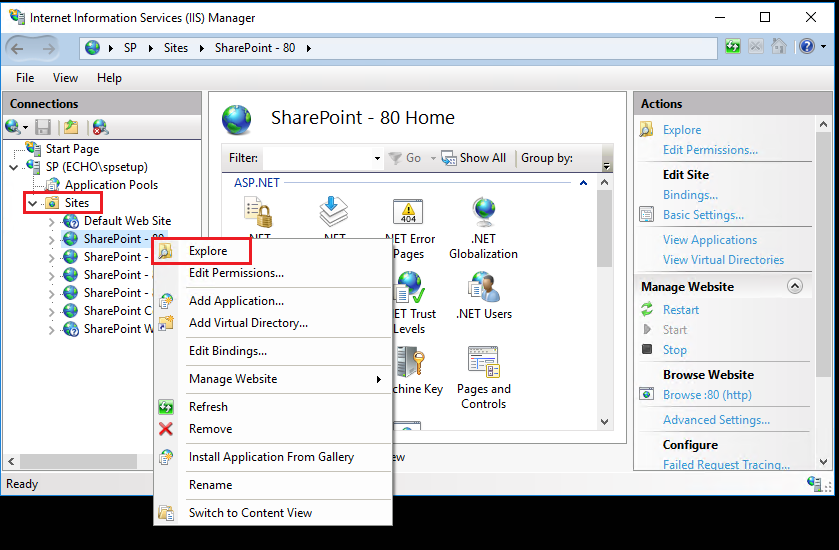Screen dimensions: 839x550
Task: Open the blue Help question mark icon
Action: click(806, 47)
